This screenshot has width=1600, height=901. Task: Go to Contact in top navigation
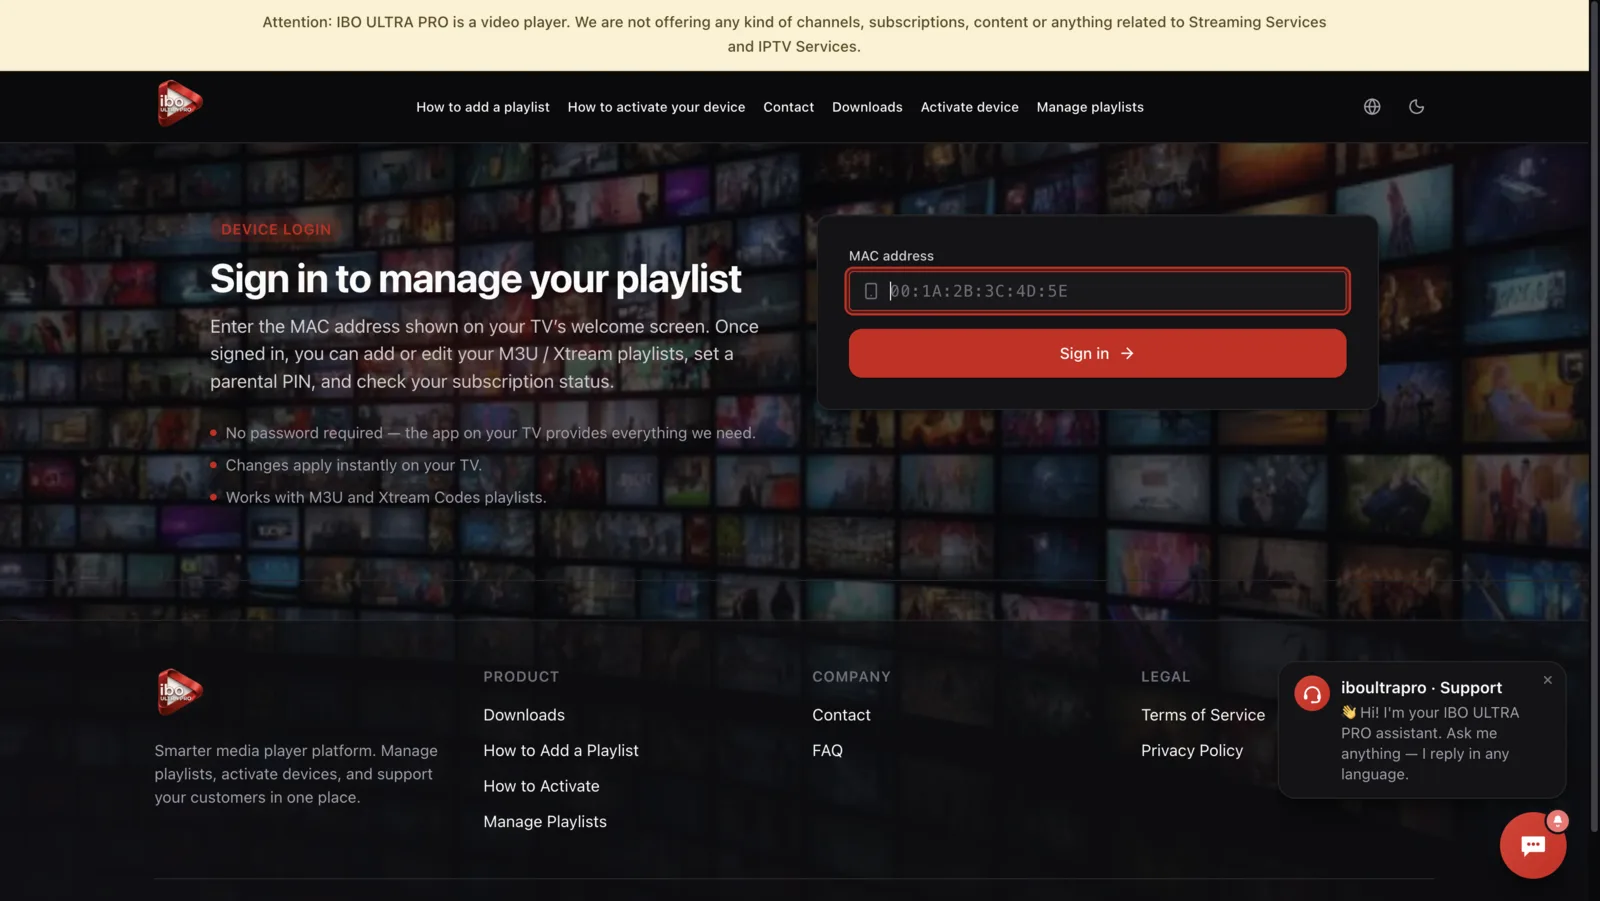[788, 107]
